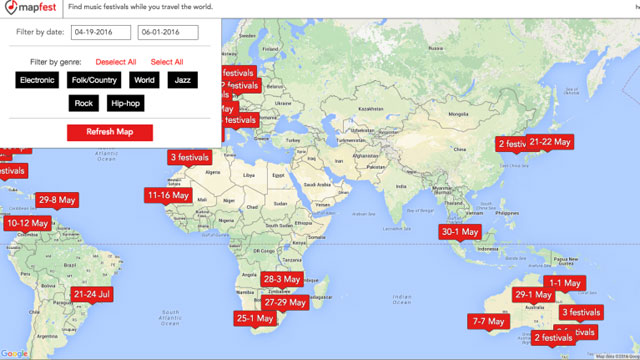
Task: Toggle the Hip-hop genre filter
Action: coord(126,103)
